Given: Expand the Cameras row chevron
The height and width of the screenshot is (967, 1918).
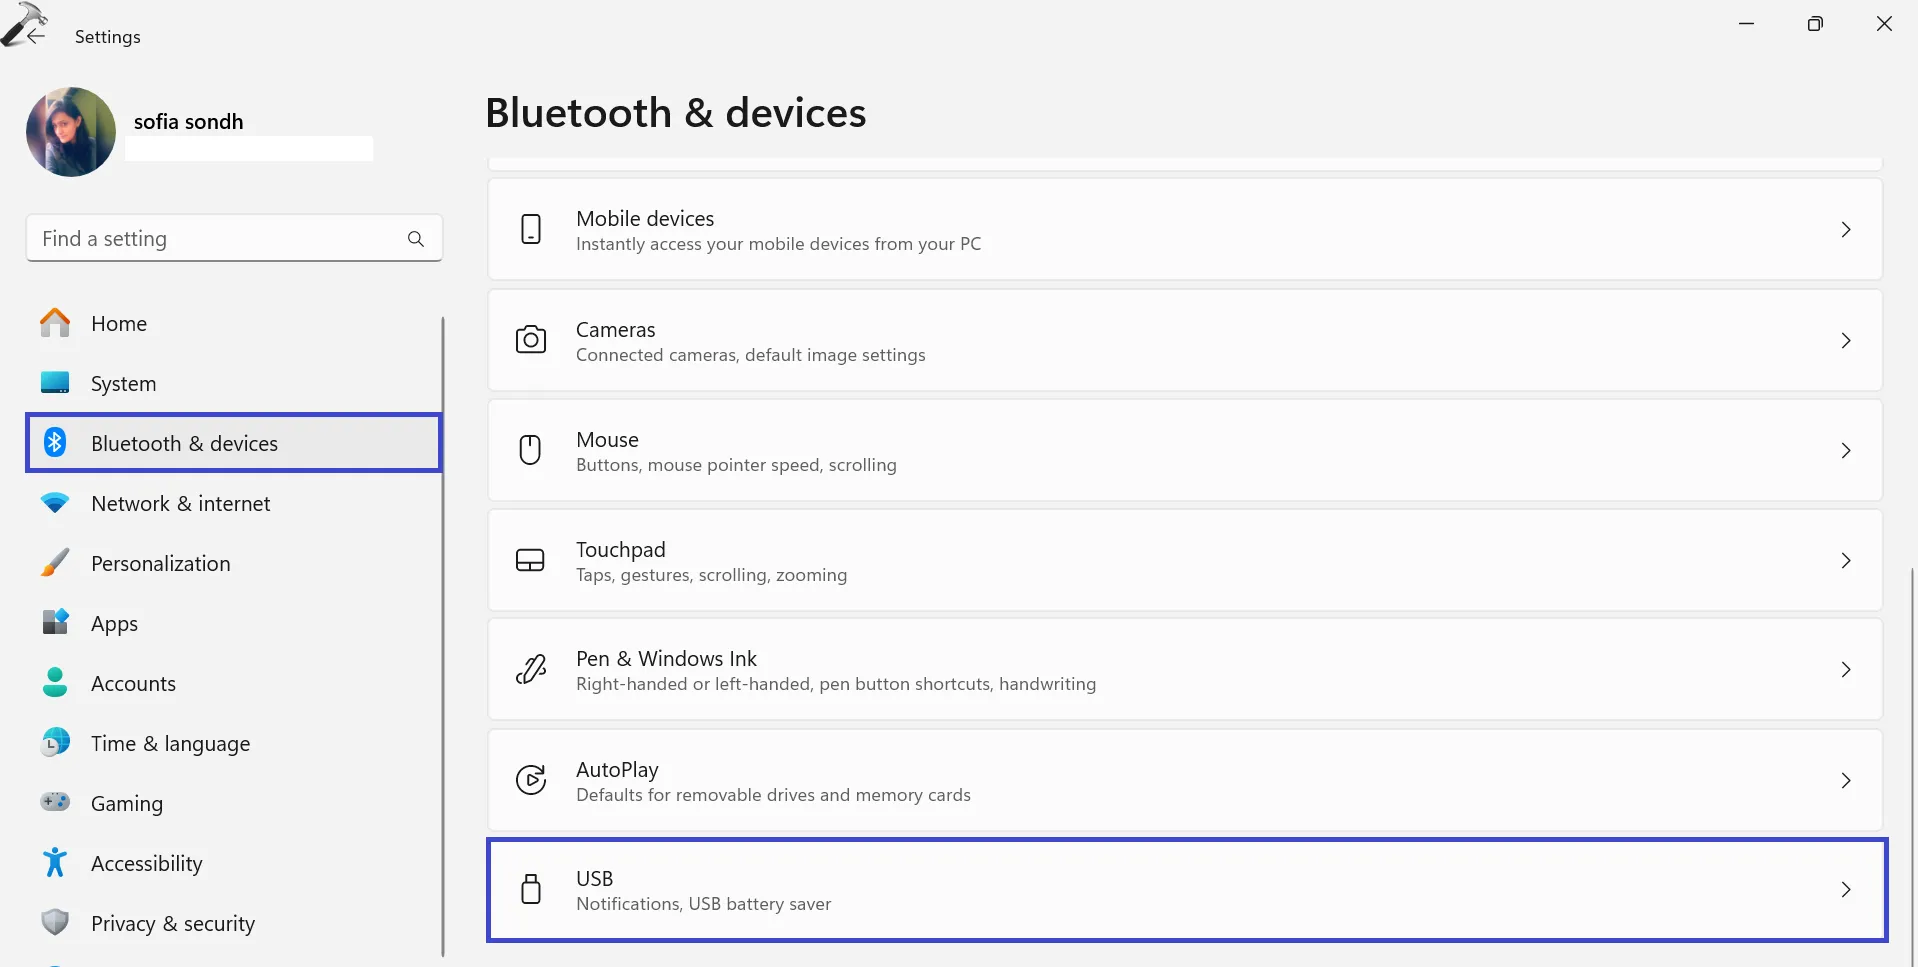Looking at the screenshot, I should point(1845,340).
